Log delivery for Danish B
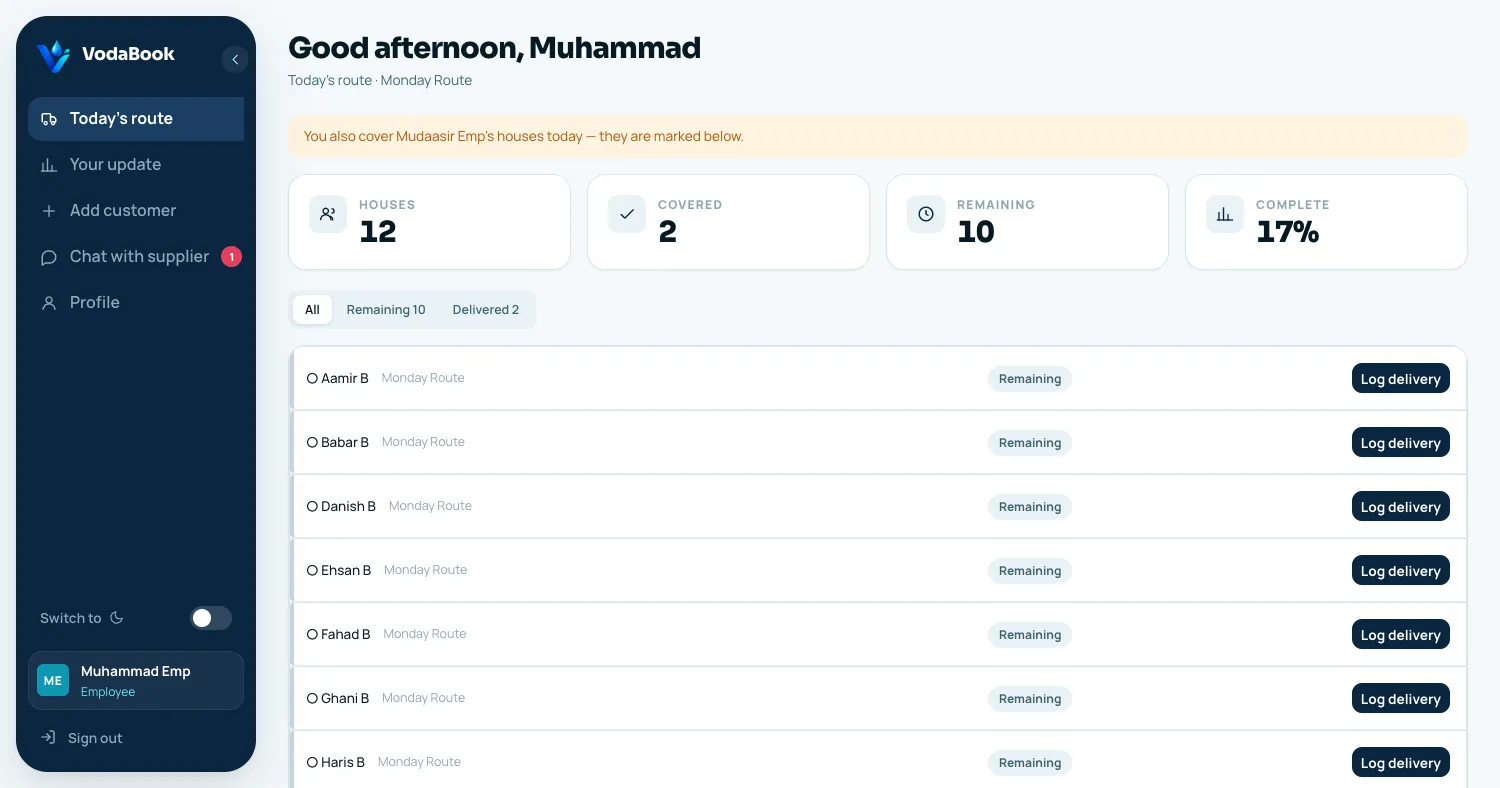 coord(1400,507)
